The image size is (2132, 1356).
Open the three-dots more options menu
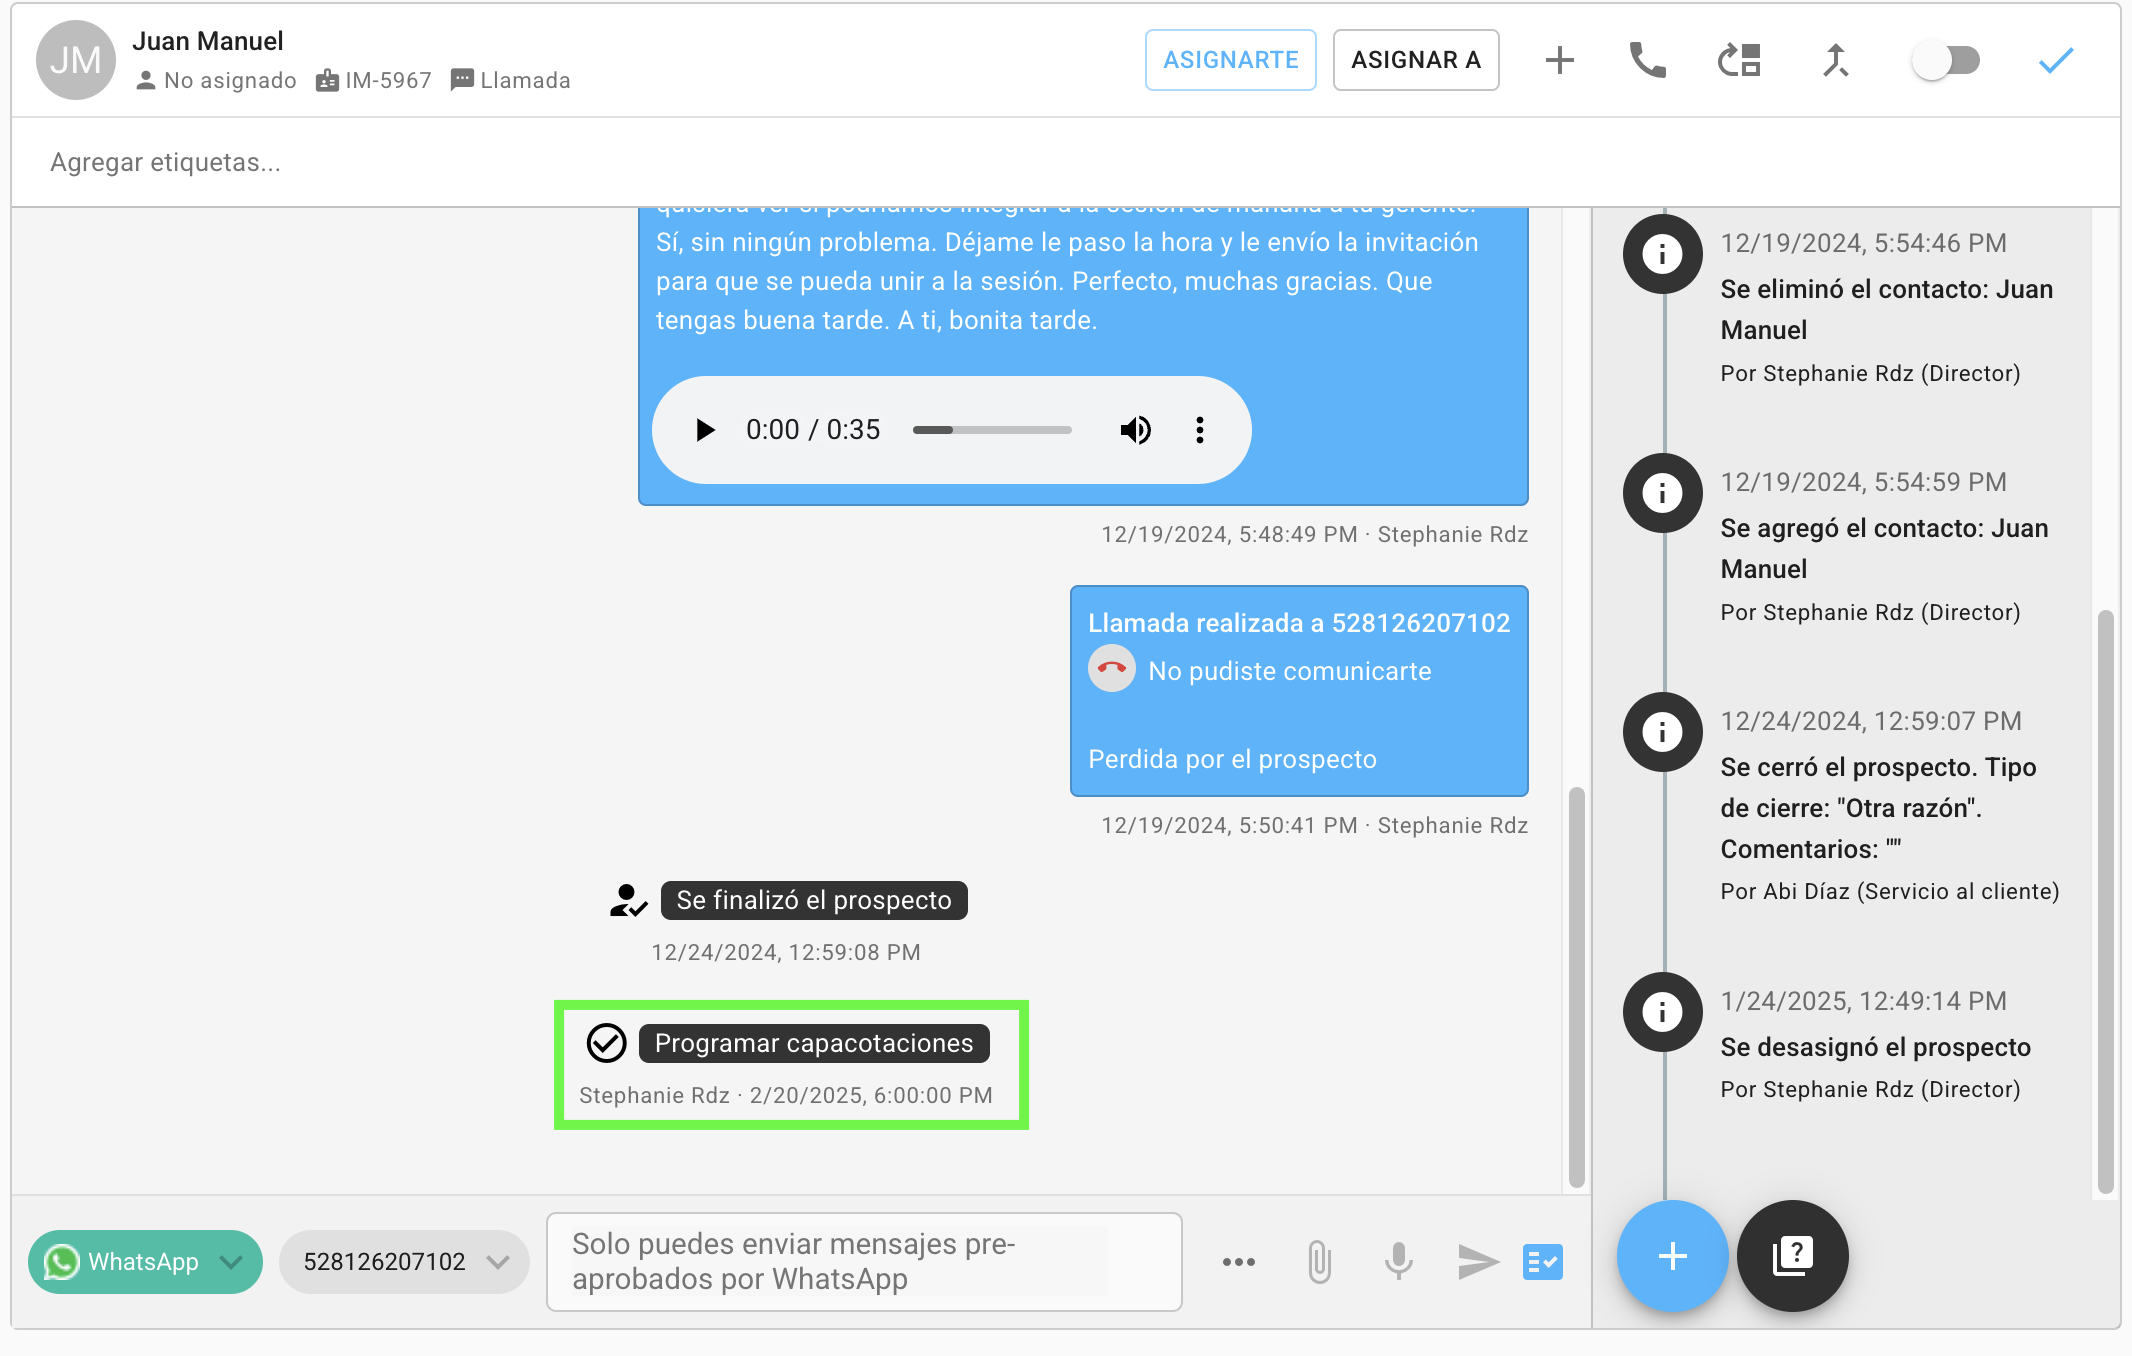point(1238,1261)
